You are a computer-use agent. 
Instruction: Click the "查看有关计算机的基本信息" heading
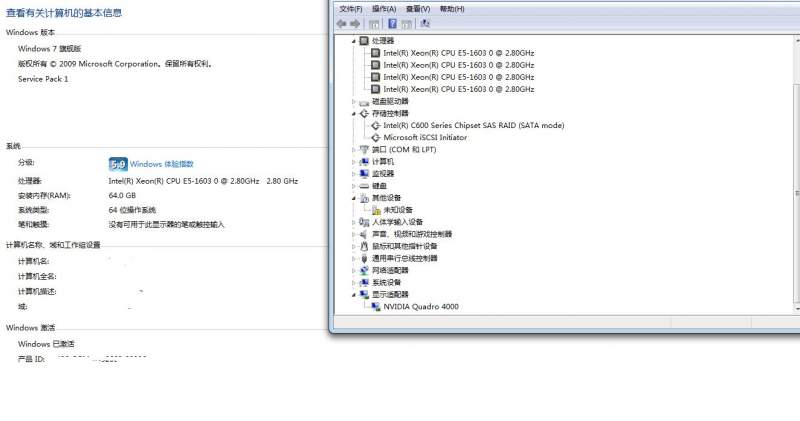coord(64,13)
